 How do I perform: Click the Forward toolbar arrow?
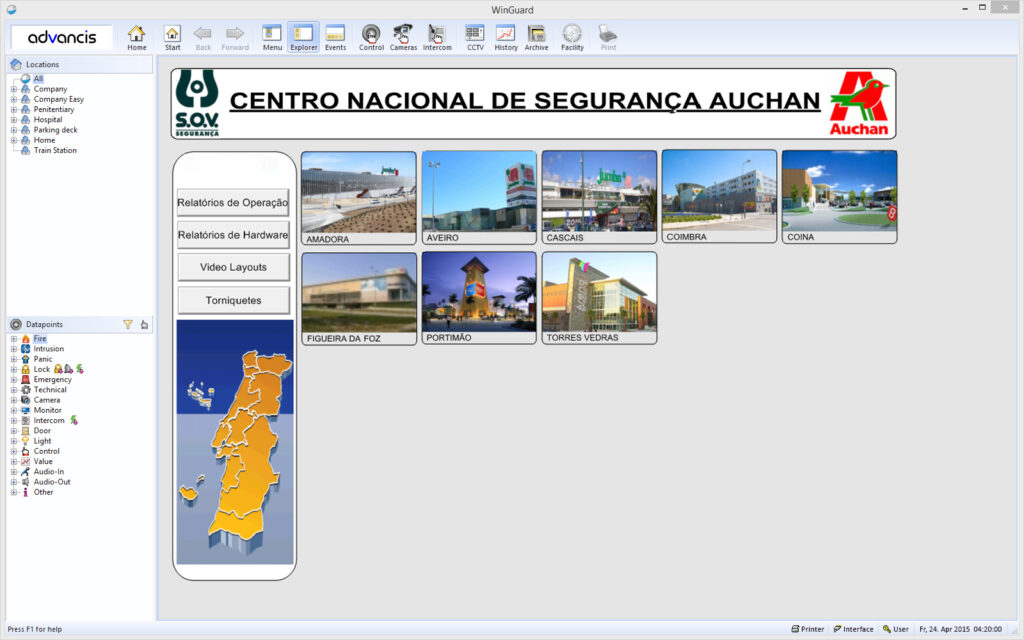point(235,37)
